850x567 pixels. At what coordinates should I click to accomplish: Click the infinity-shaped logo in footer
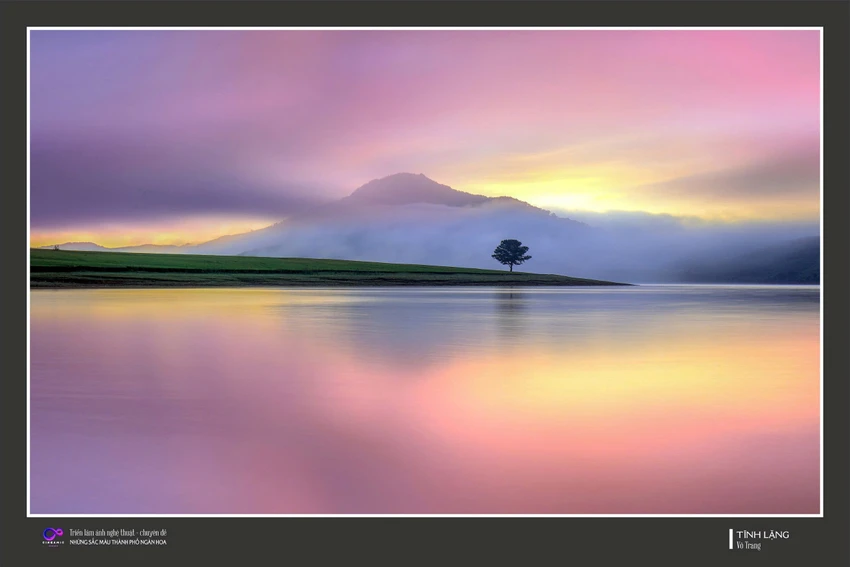(53, 535)
